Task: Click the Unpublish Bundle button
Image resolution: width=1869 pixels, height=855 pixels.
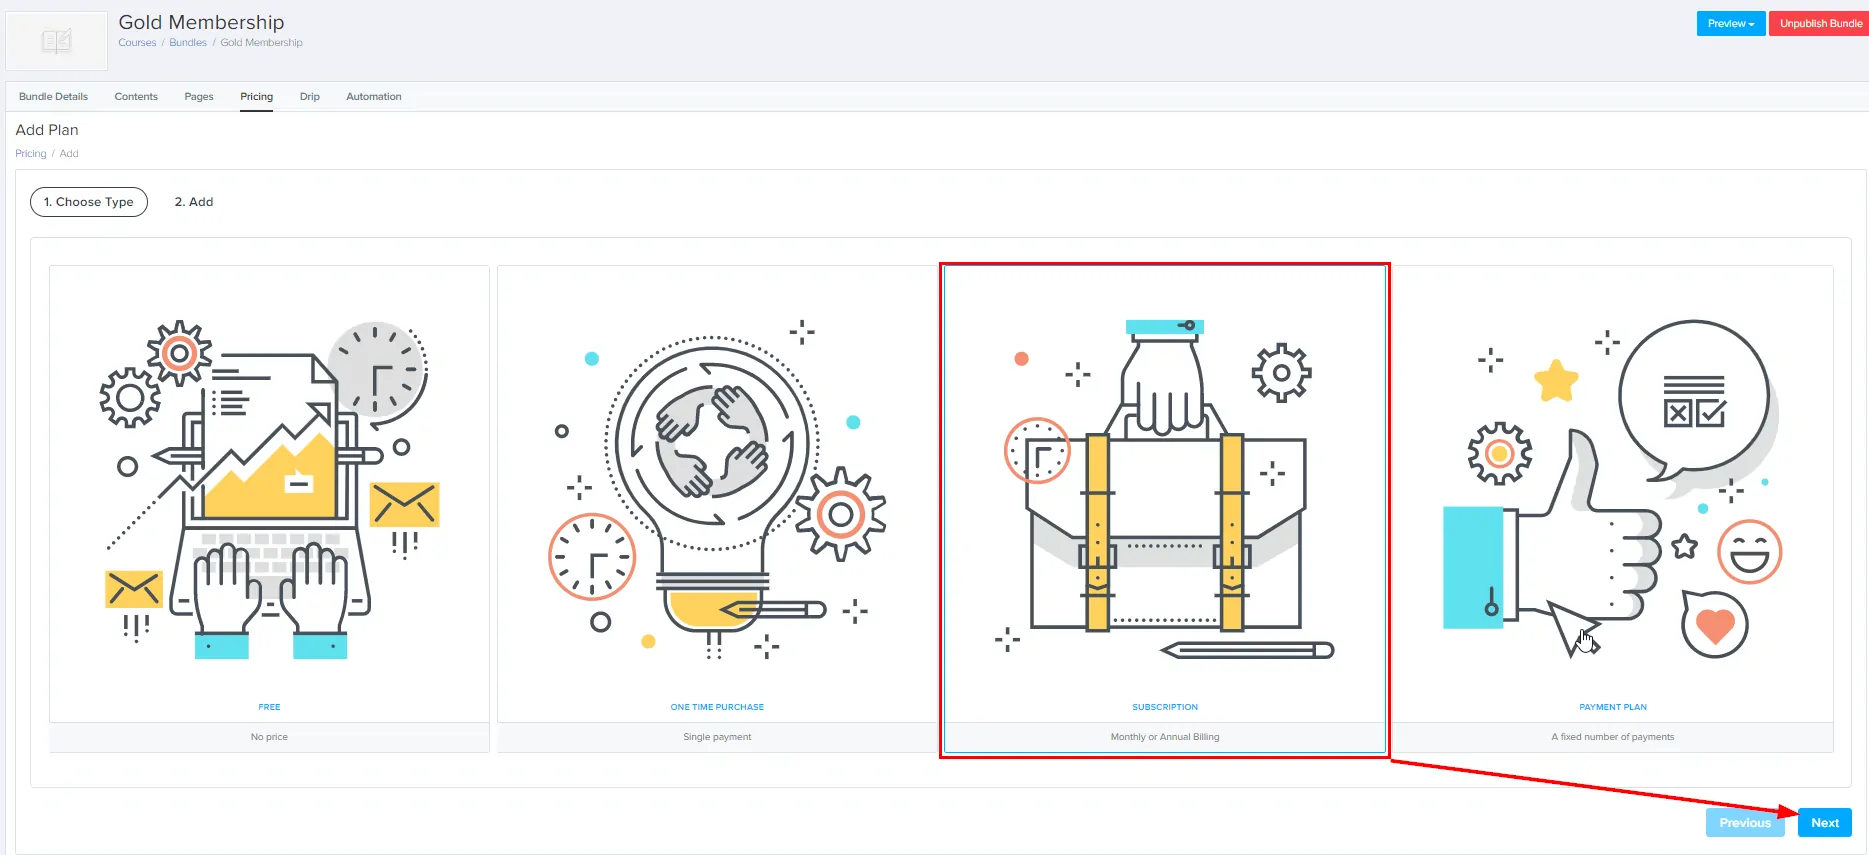Action: tap(1819, 23)
